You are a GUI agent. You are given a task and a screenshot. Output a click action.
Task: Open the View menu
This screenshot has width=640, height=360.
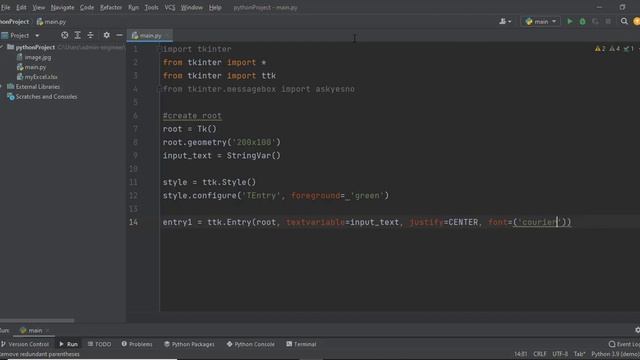pyautogui.click(x=39, y=7)
